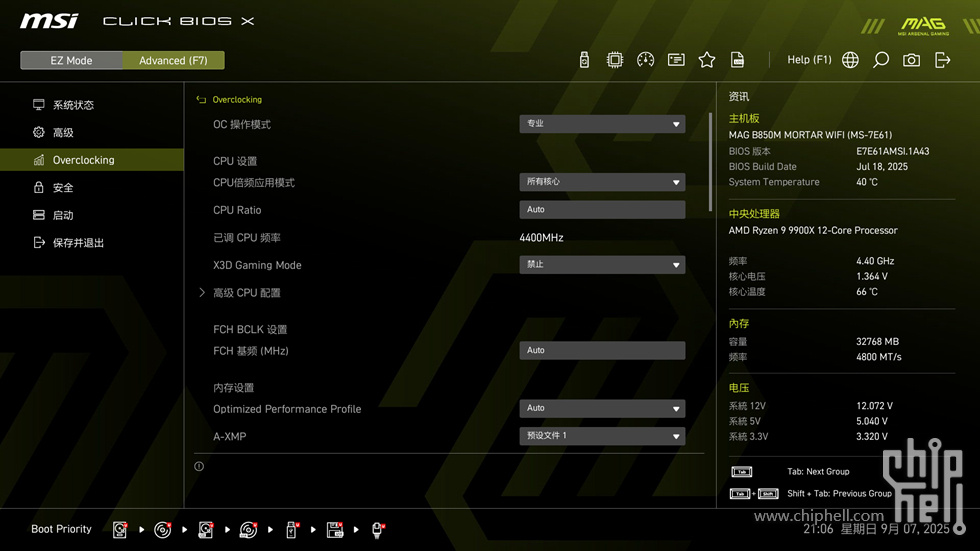Screen dimensions: 980x551
Task: Click the 1.364 V core voltage value
Action: [x=872, y=276]
